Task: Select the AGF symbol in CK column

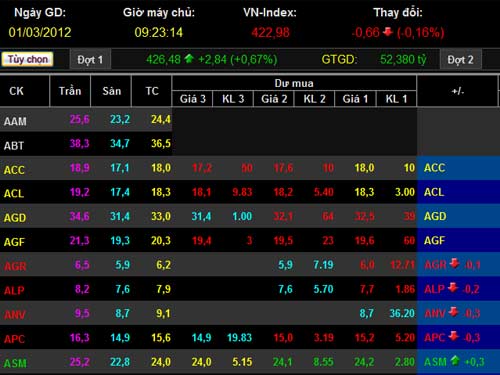Action: (14, 242)
